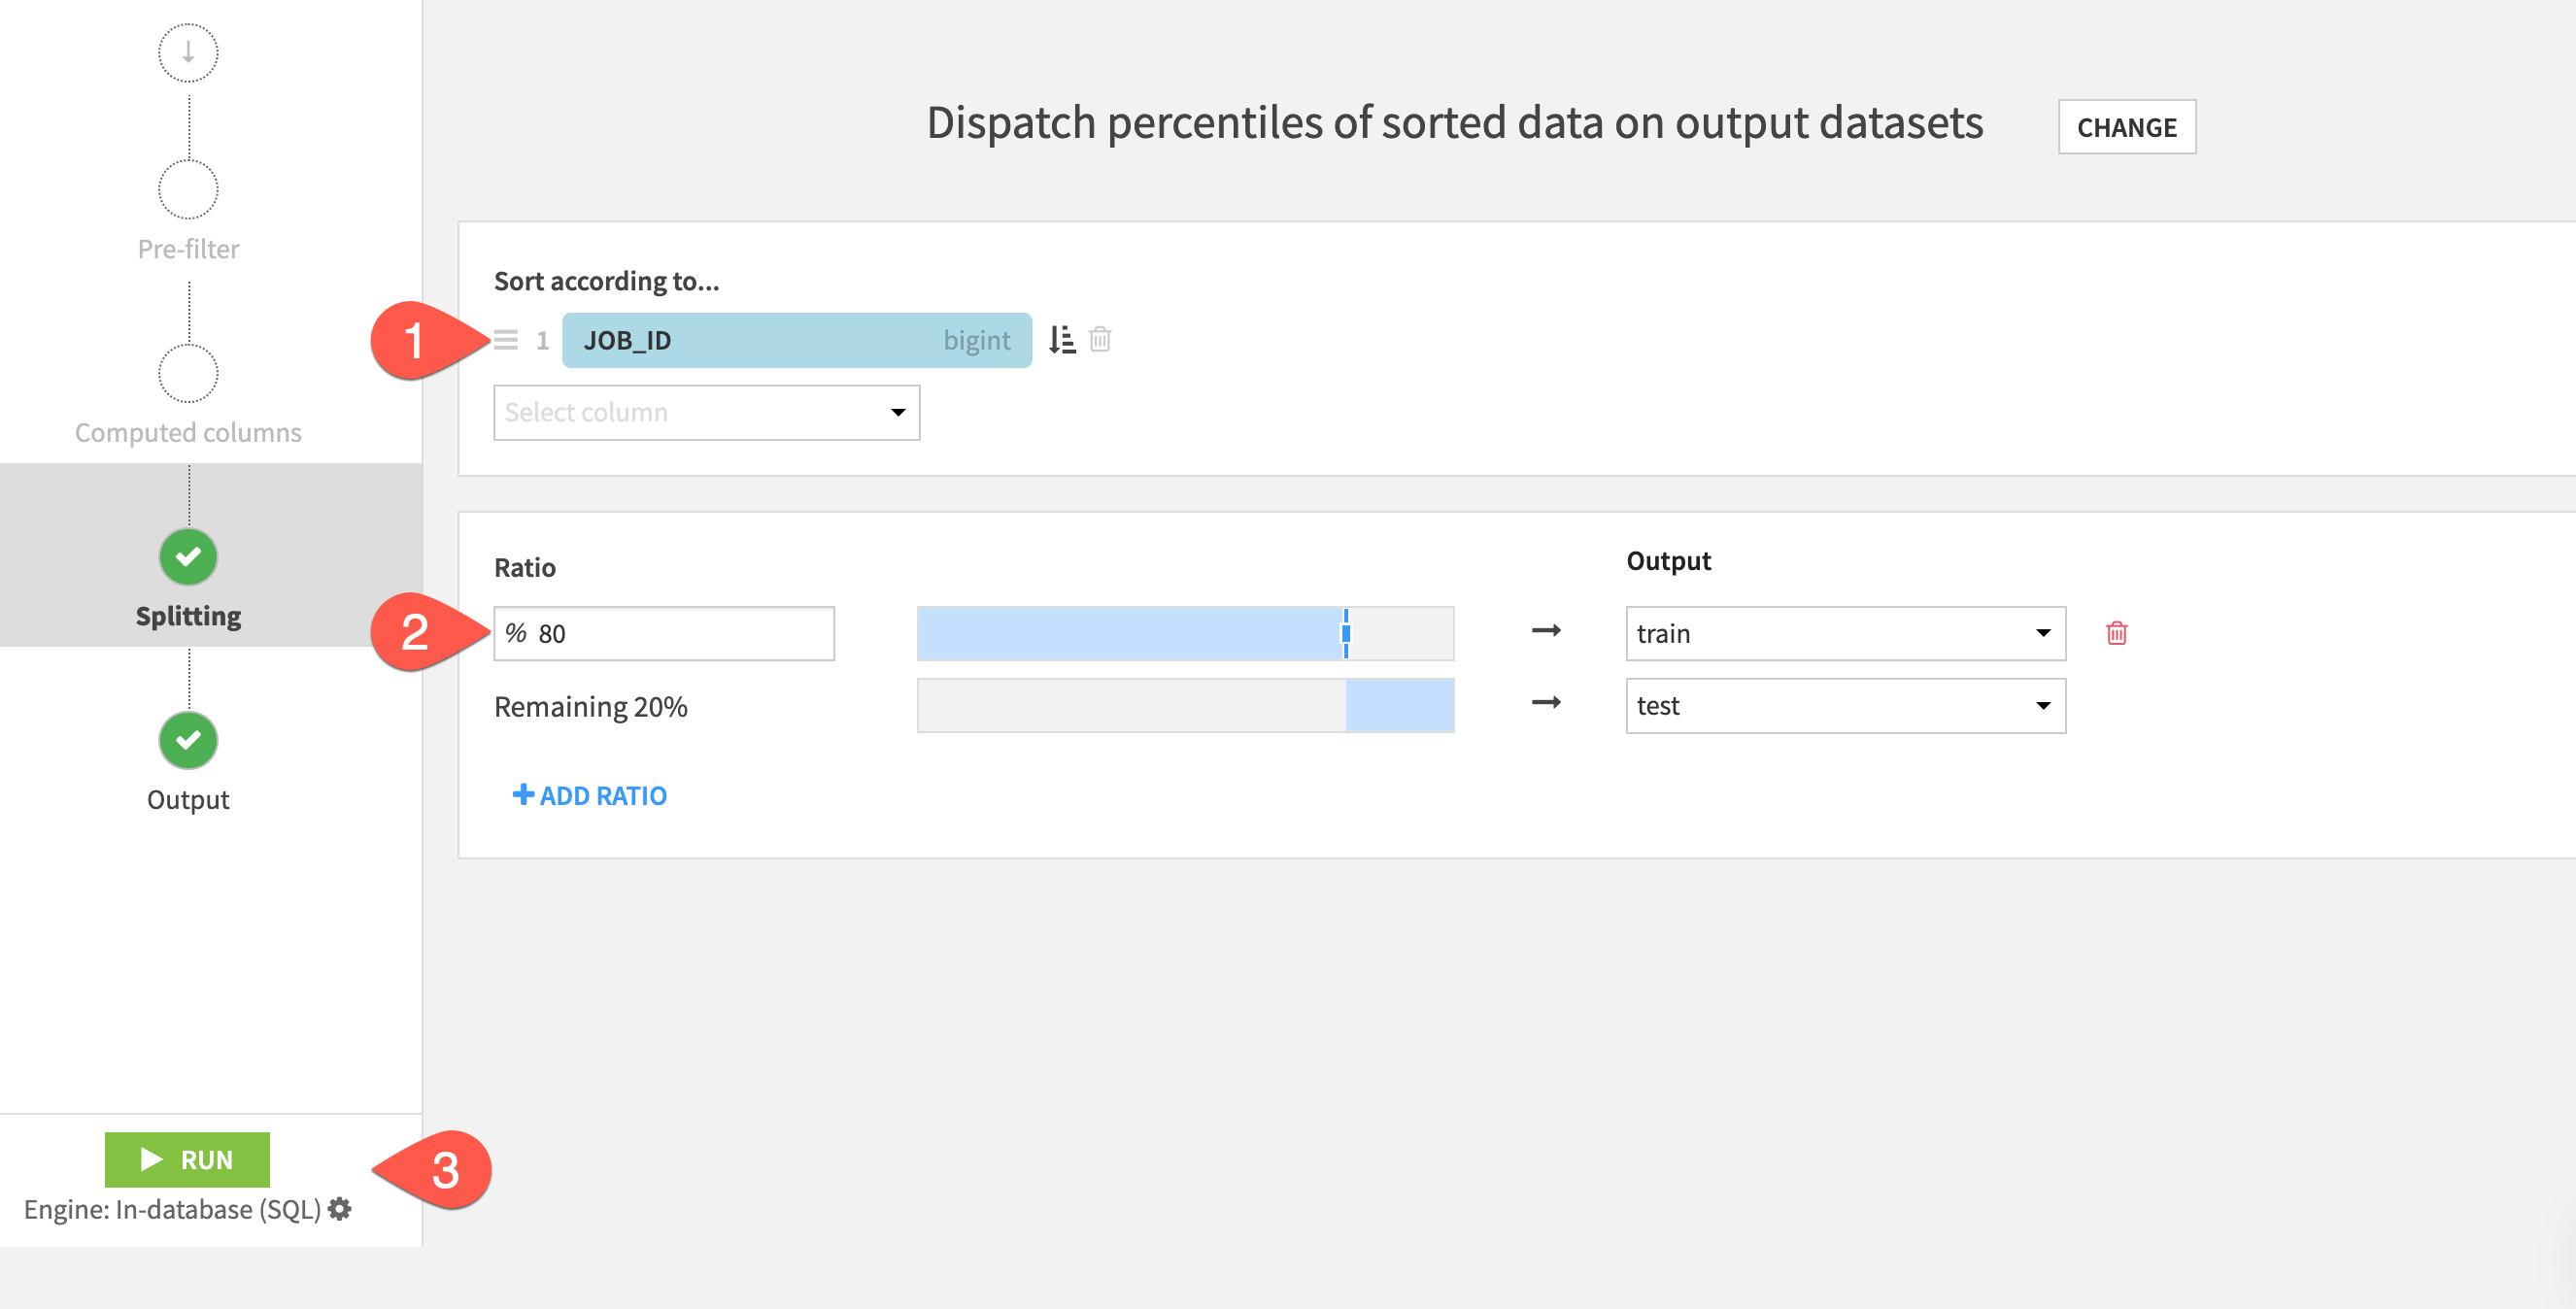Expand the test output dropdown

pyautogui.click(x=1845, y=706)
